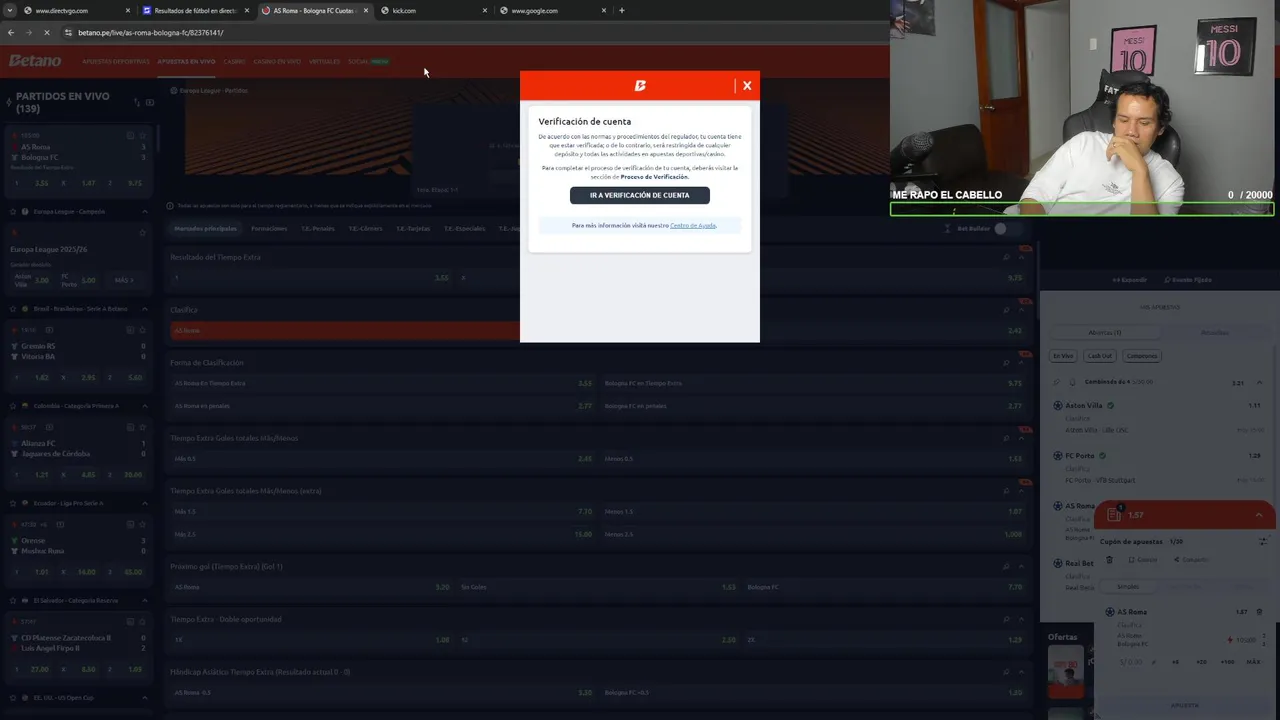Viewport: 1280px width, 720px height.
Task: Favorite the CD Platense Zacatecoluca II match
Action: click(143, 621)
